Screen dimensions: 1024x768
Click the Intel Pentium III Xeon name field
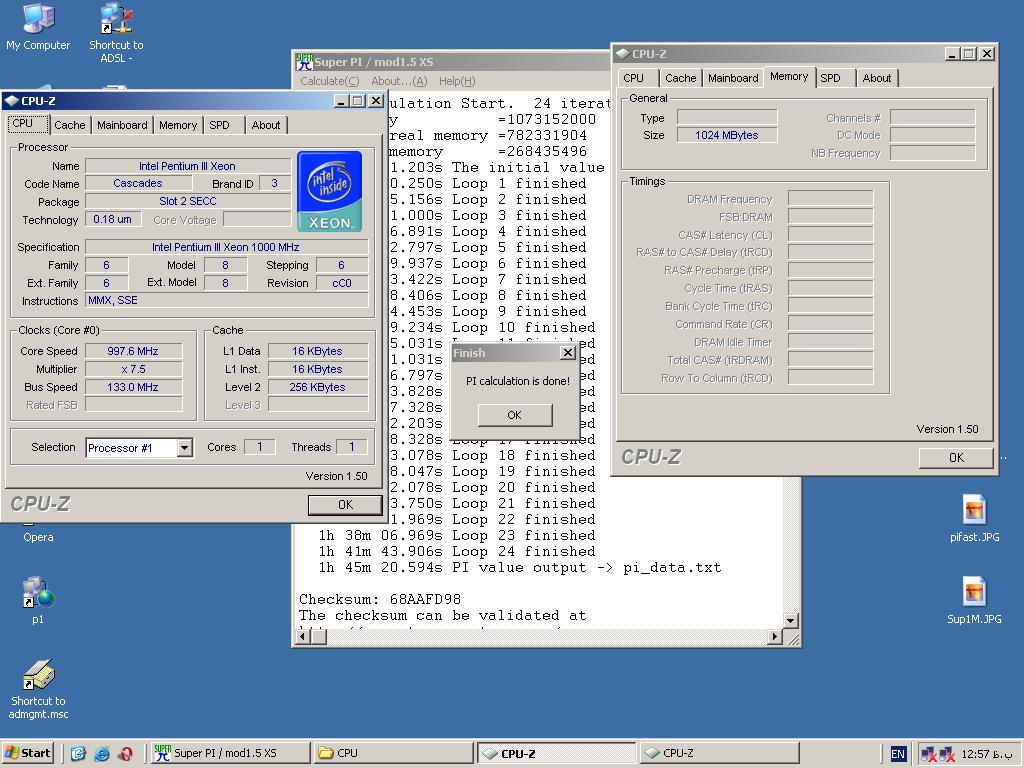(187, 166)
